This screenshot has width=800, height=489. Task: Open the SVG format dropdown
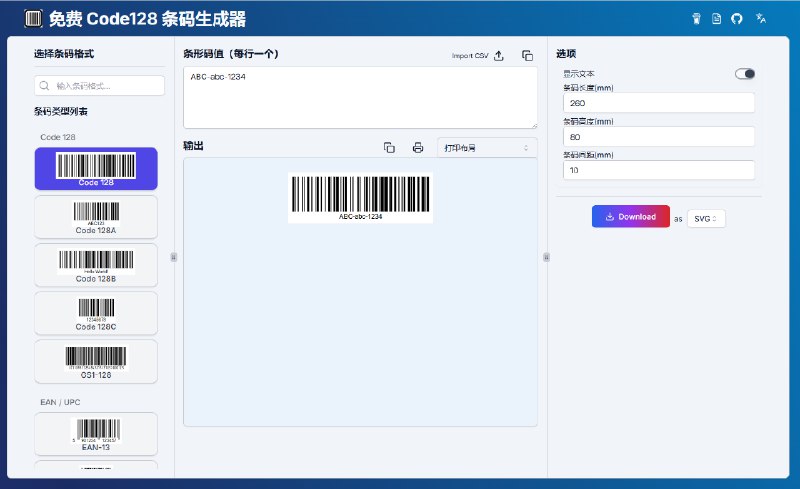(706, 218)
